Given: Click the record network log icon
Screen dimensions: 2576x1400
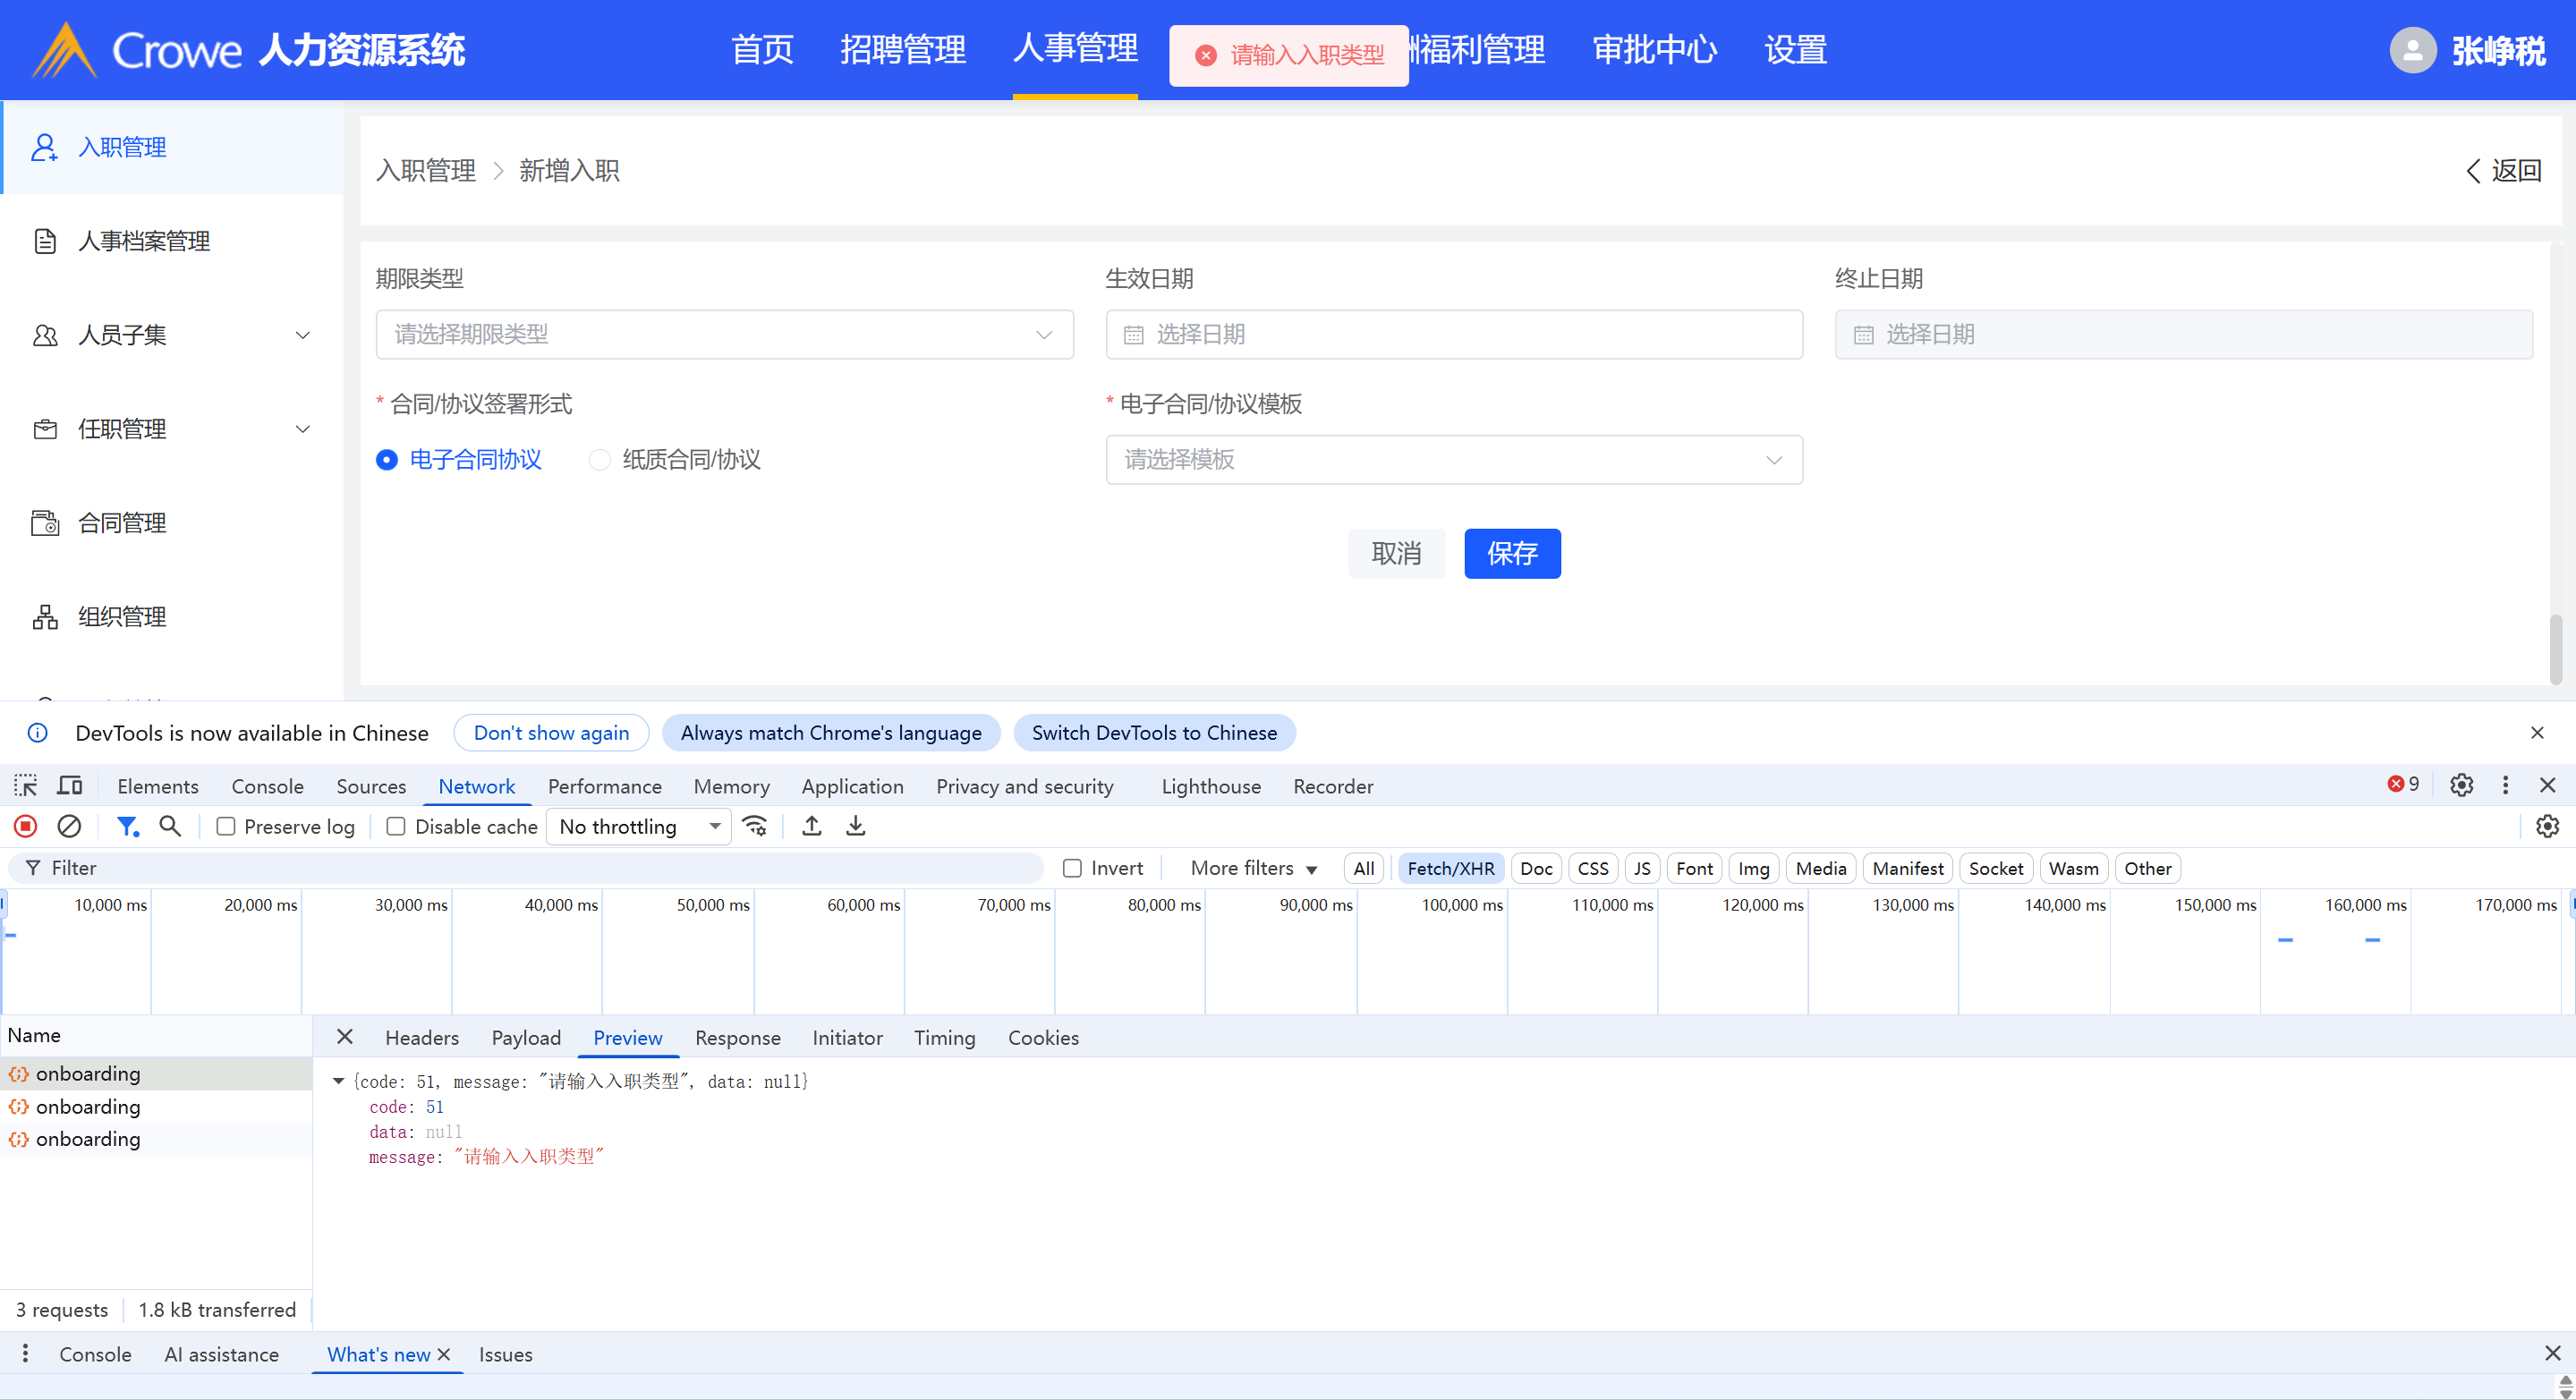Looking at the screenshot, I should (x=25, y=826).
